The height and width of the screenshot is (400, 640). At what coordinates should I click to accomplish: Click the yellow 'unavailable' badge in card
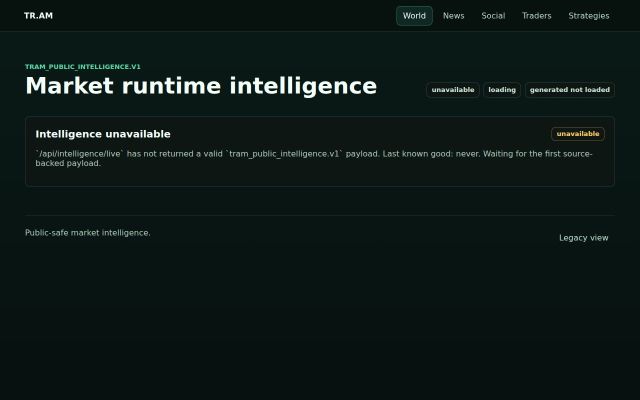[578, 134]
